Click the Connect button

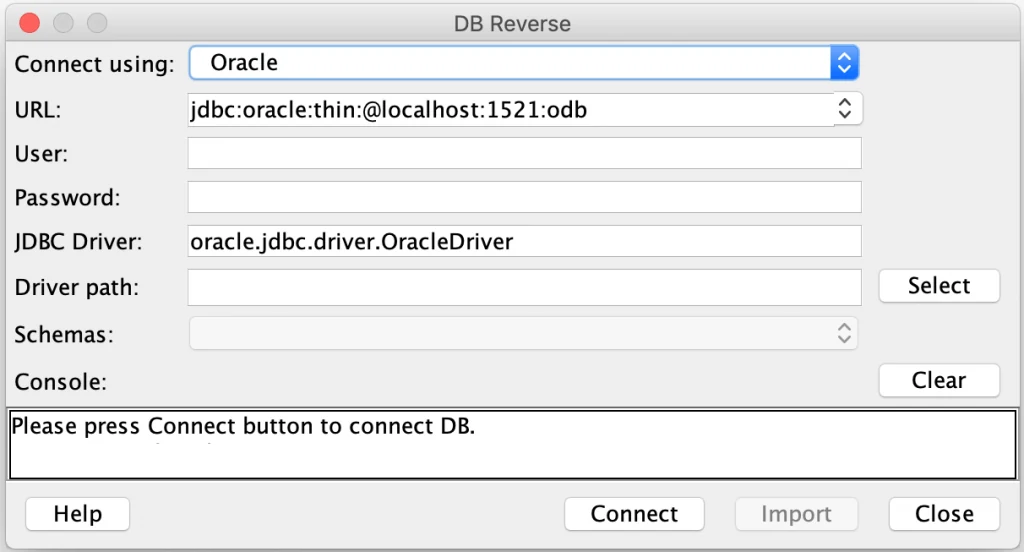[x=634, y=514]
